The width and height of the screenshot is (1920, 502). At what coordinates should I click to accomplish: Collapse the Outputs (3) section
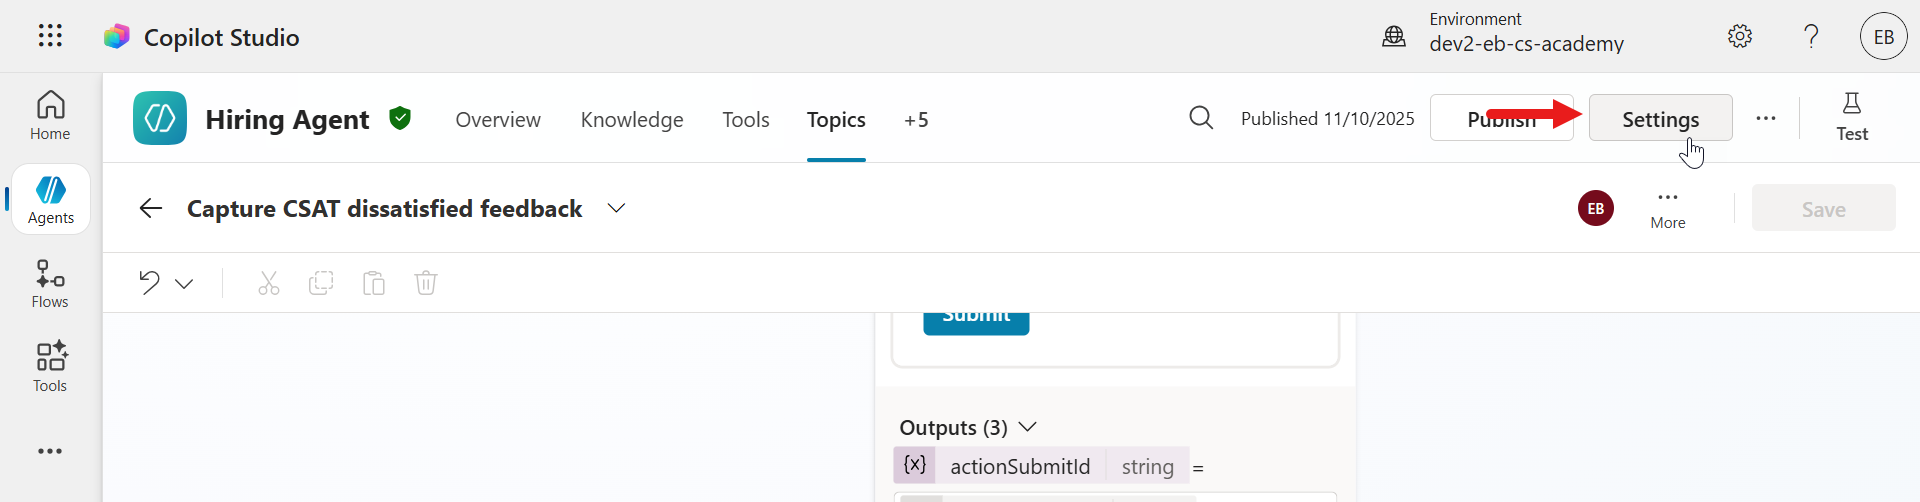[1027, 427]
